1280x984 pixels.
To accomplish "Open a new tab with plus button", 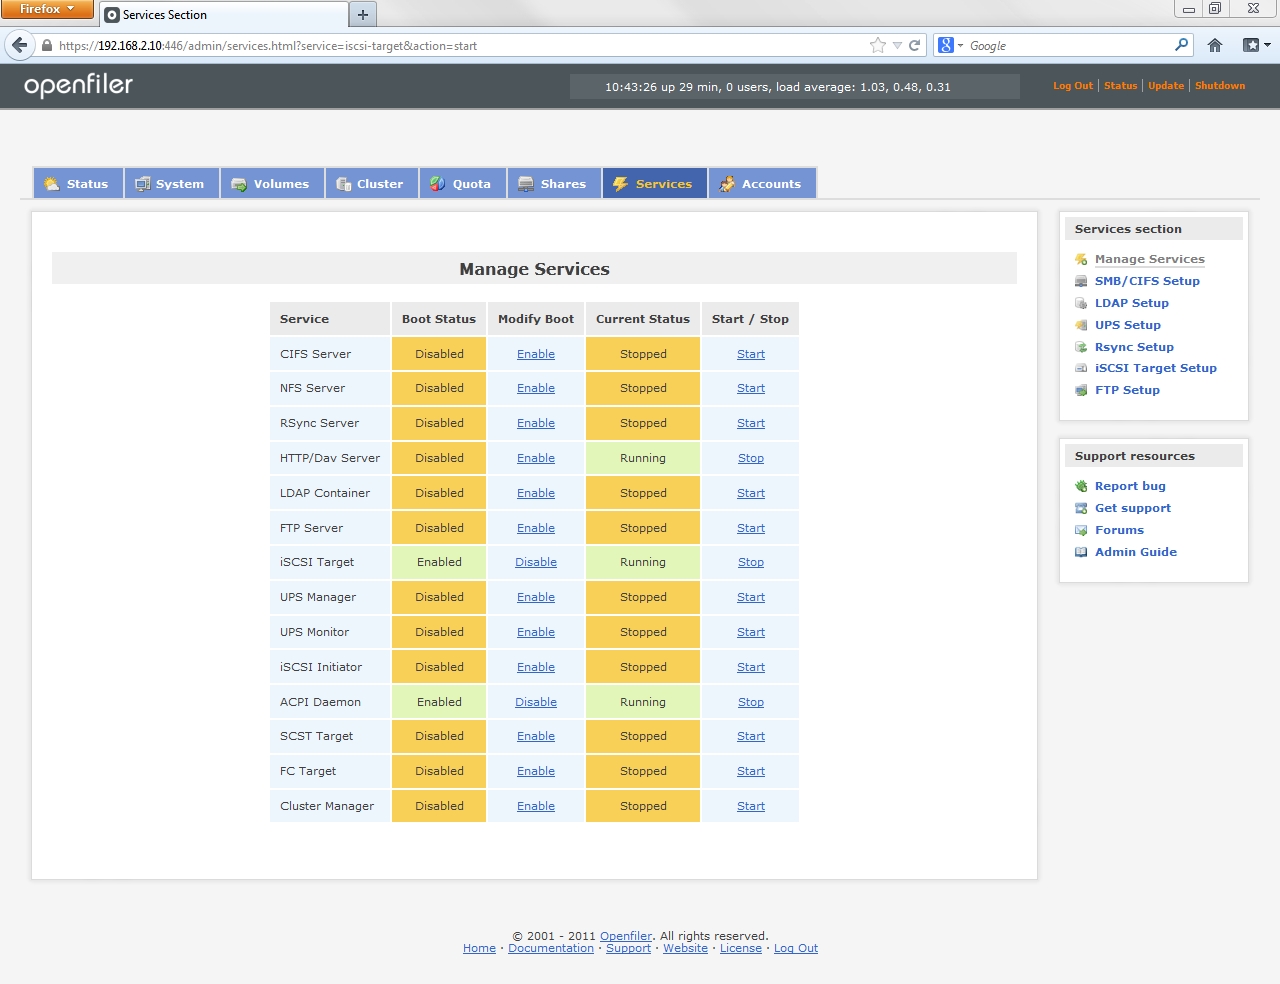I will tap(363, 15).
